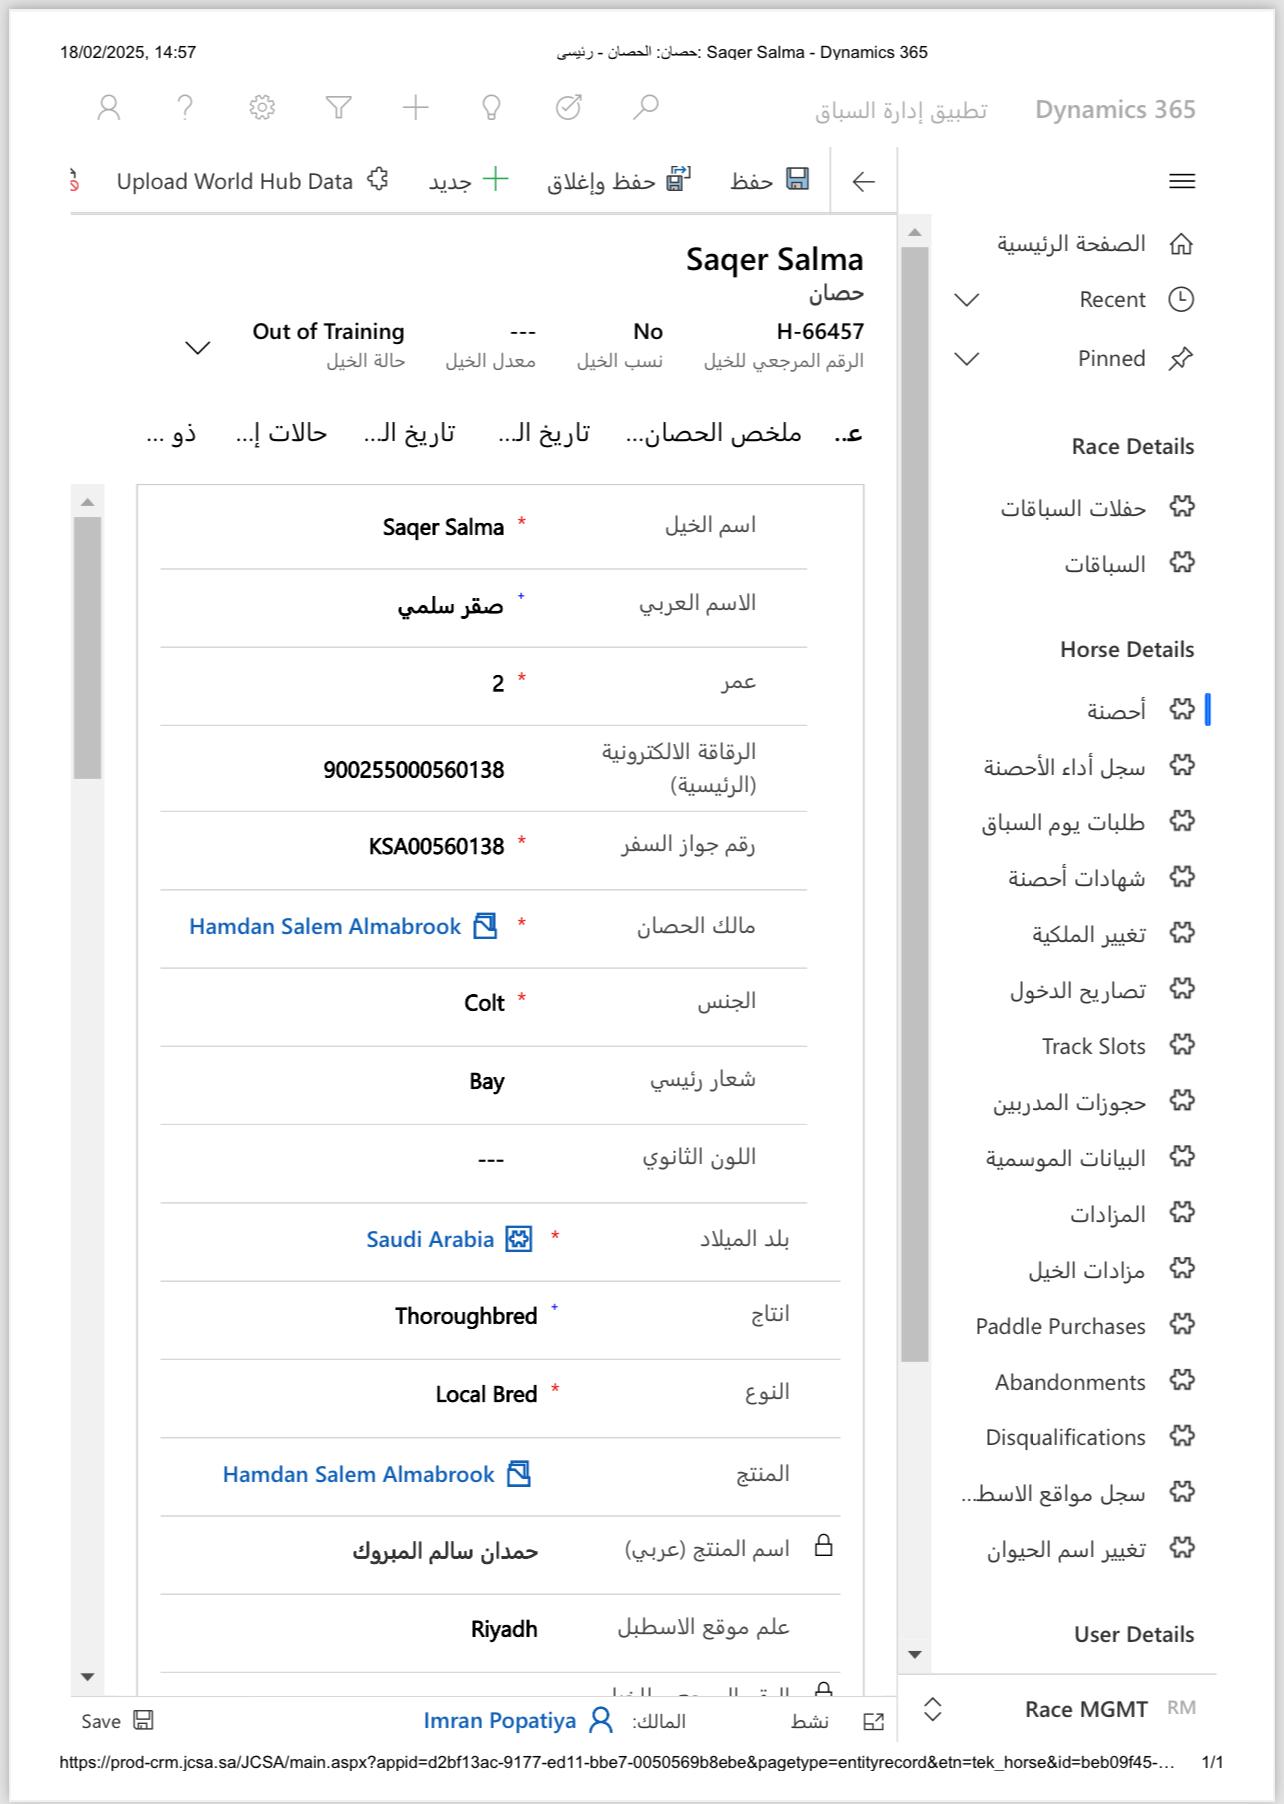Click the sidebar vertical scrollbar thumb
Image resolution: width=1284 pixels, height=1804 pixels.
coord(914,800)
